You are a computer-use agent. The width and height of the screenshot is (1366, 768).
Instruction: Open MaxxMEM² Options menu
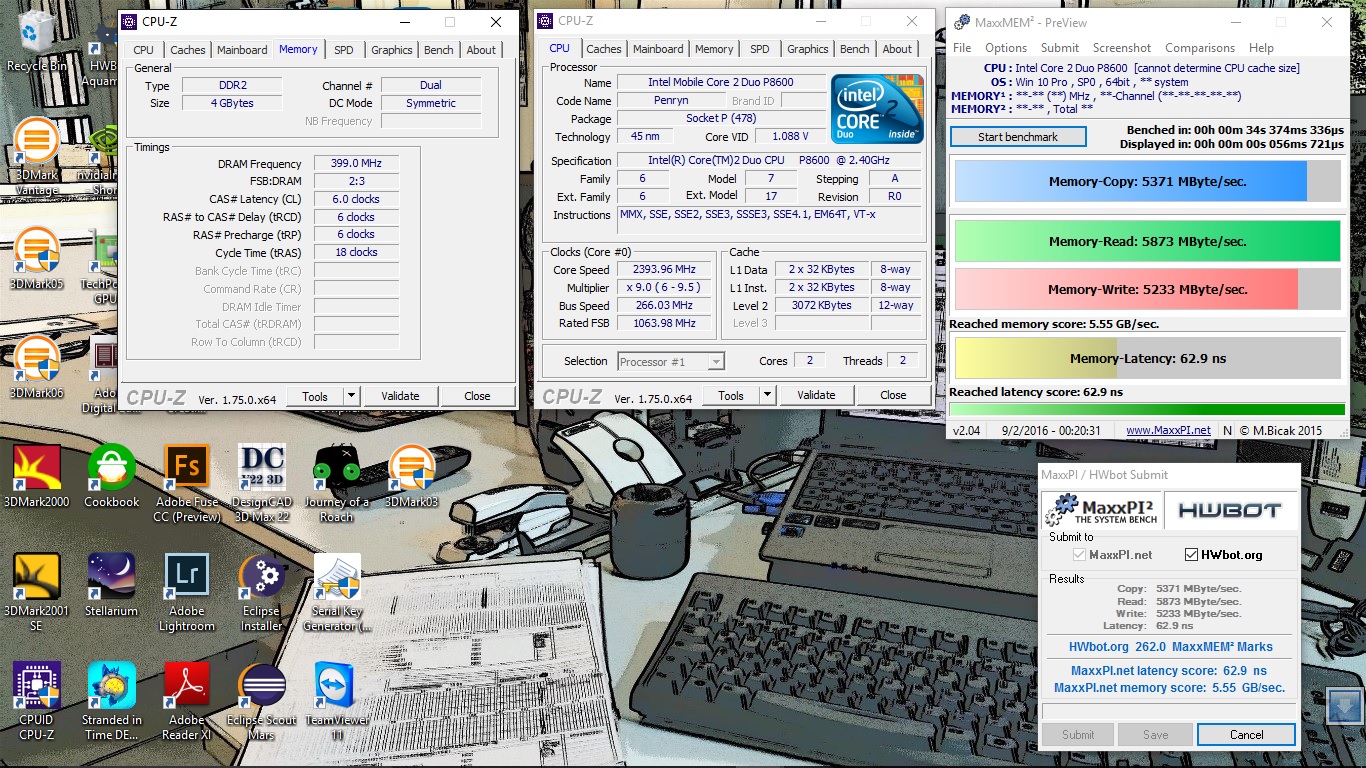(x=1006, y=48)
